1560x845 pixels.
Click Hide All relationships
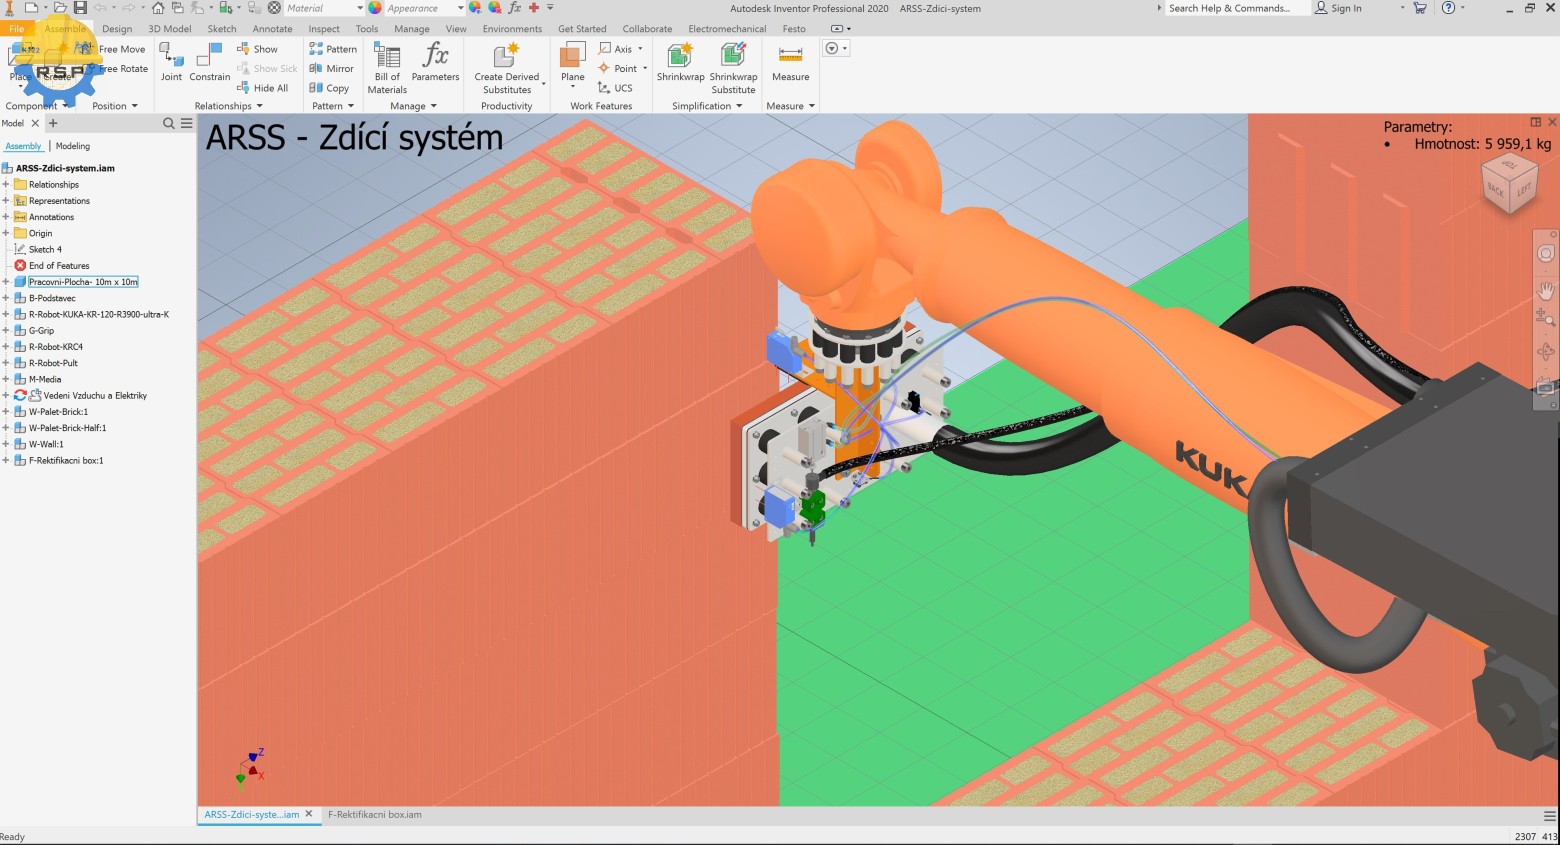[262, 88]
